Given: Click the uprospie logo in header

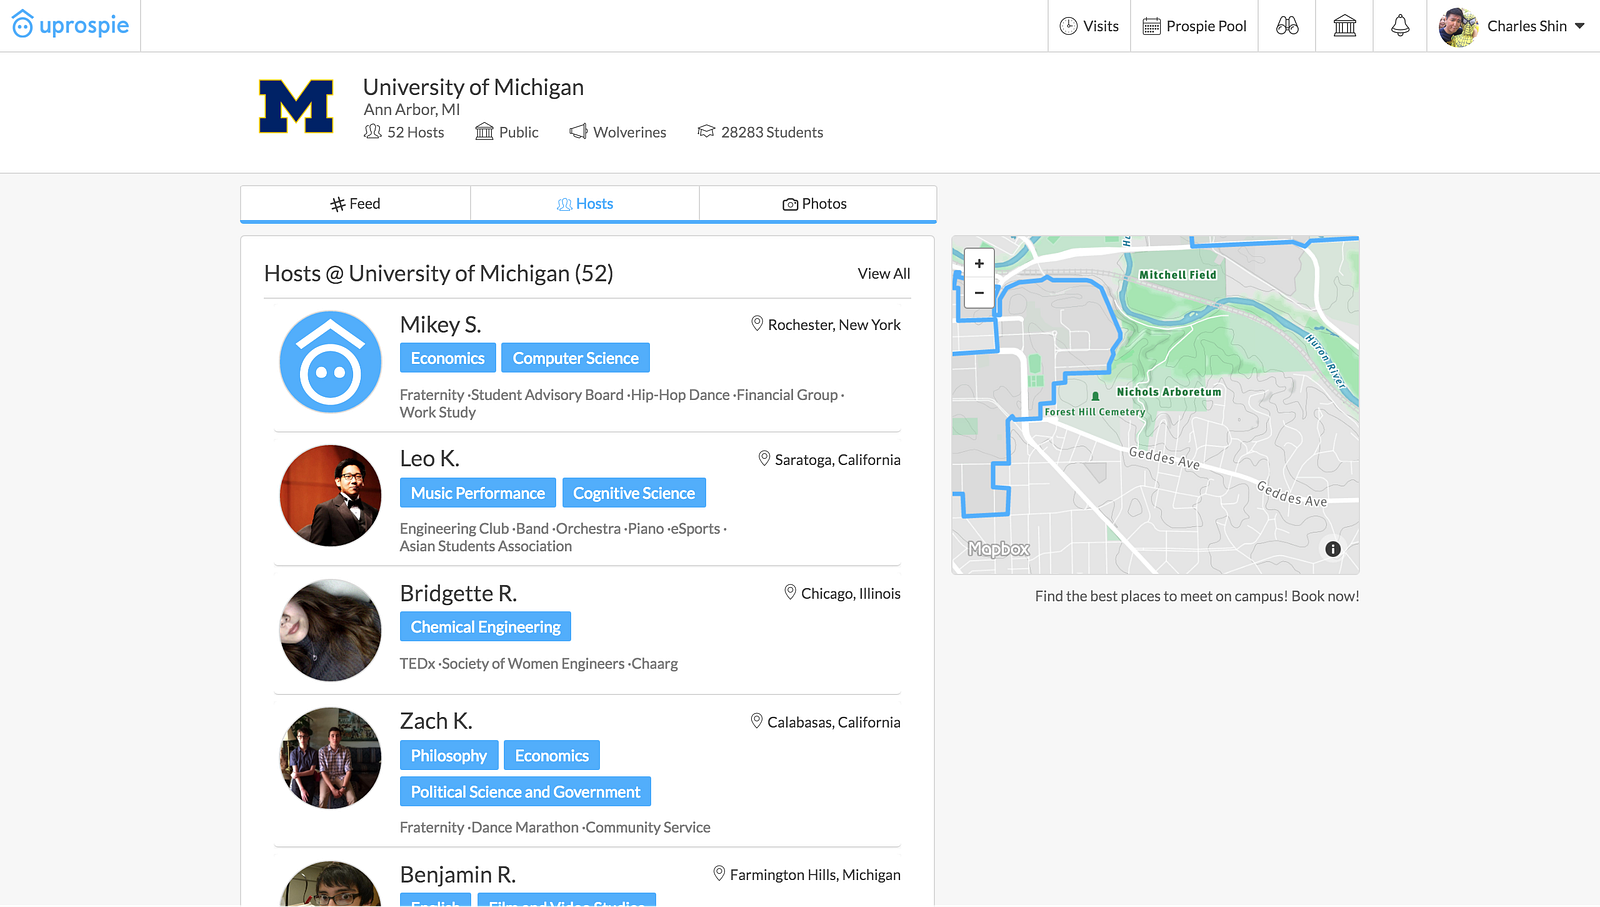Looking at the screenshot, I should pos(70,25).
